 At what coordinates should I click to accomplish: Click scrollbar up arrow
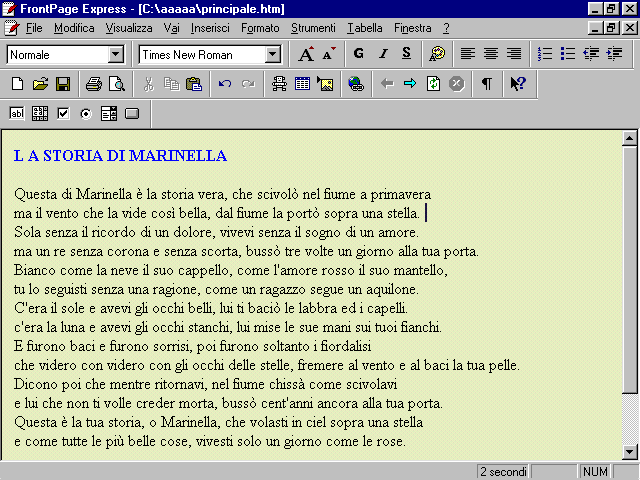629,139
